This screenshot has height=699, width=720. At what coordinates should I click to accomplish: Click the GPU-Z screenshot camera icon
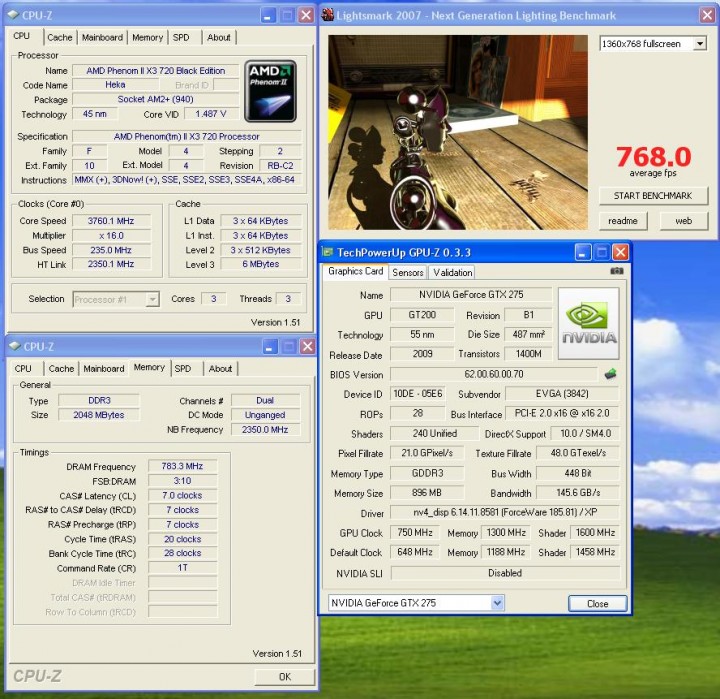click(616, 271)
